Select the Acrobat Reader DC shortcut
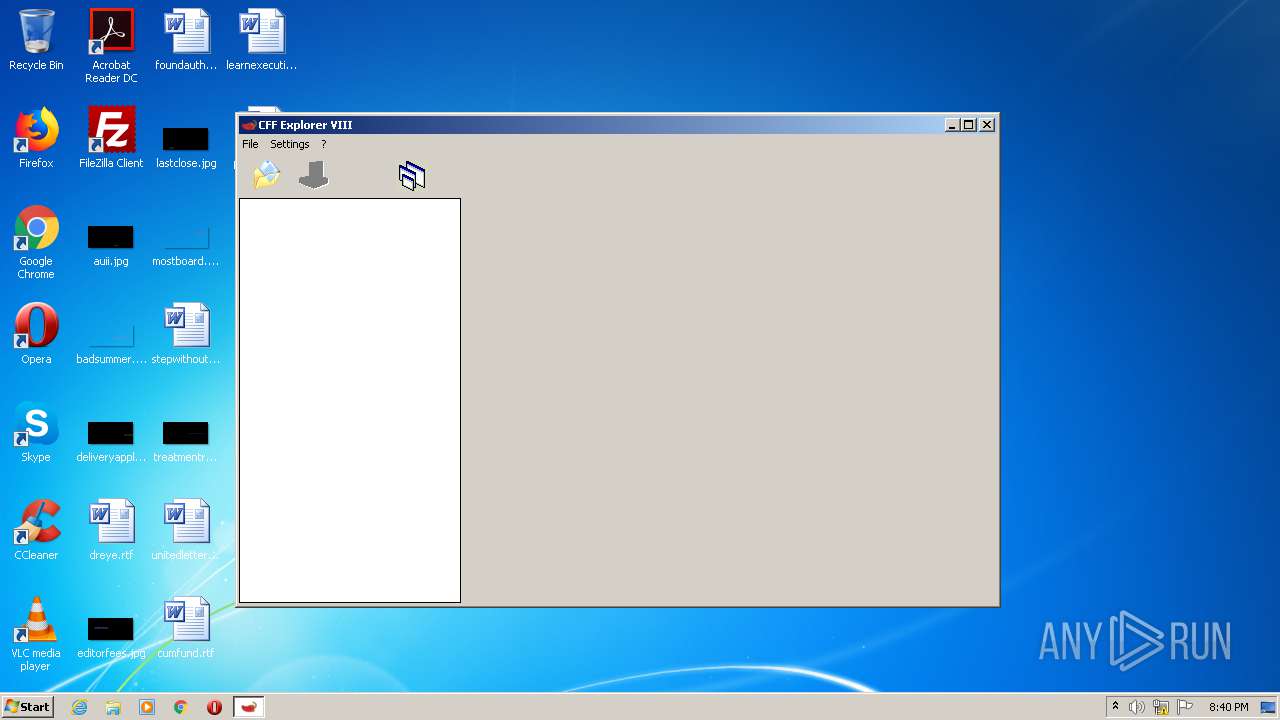1280x720 pixels. (x=111, y=46)
